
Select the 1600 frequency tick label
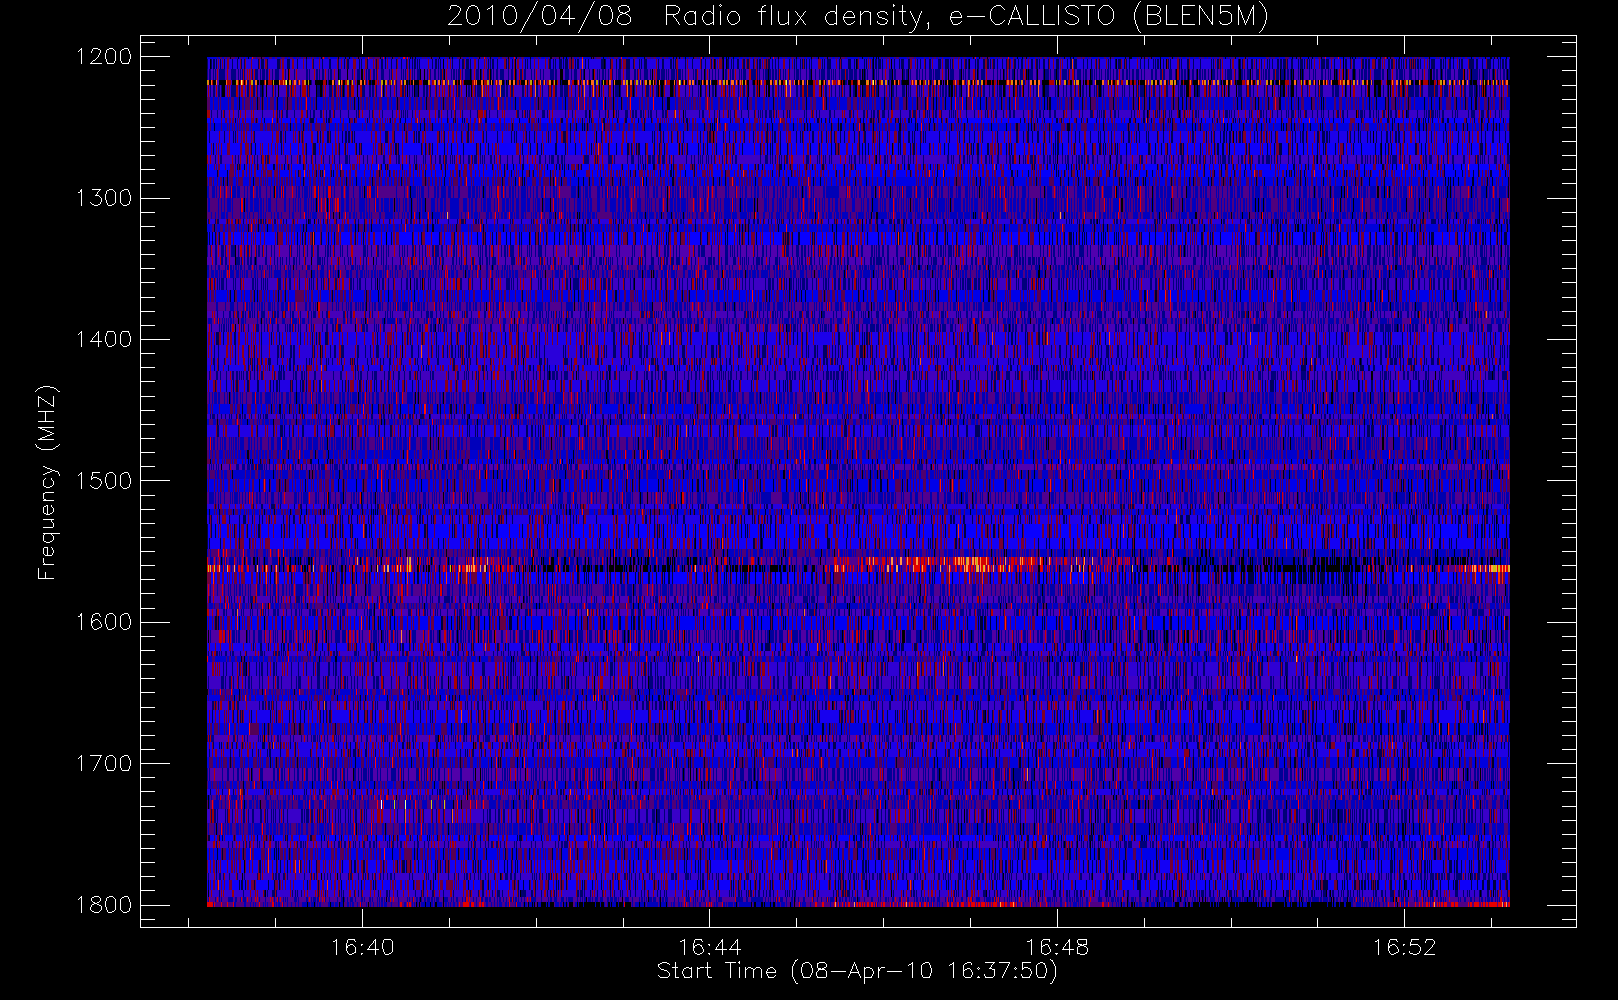[104, 622]
